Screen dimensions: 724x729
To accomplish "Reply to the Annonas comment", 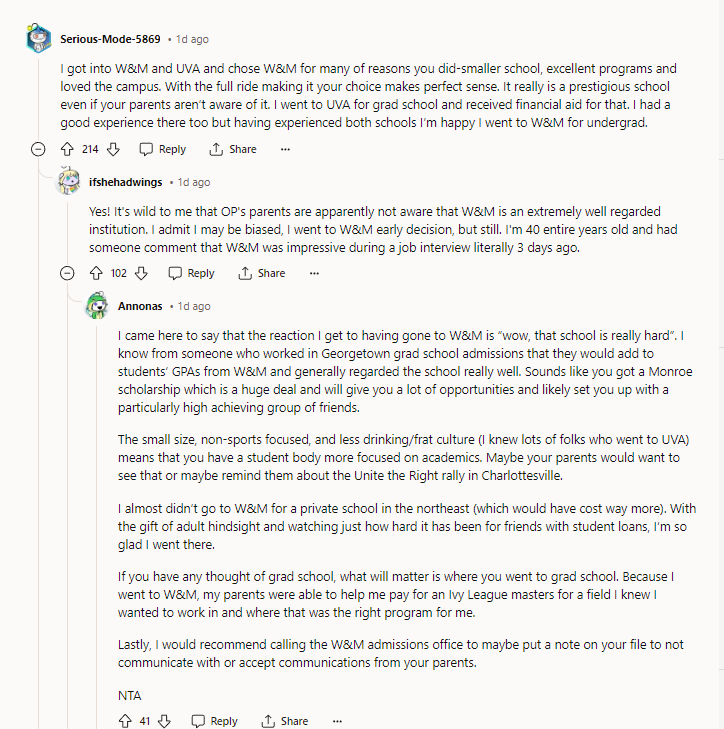I will coord(214,721).
